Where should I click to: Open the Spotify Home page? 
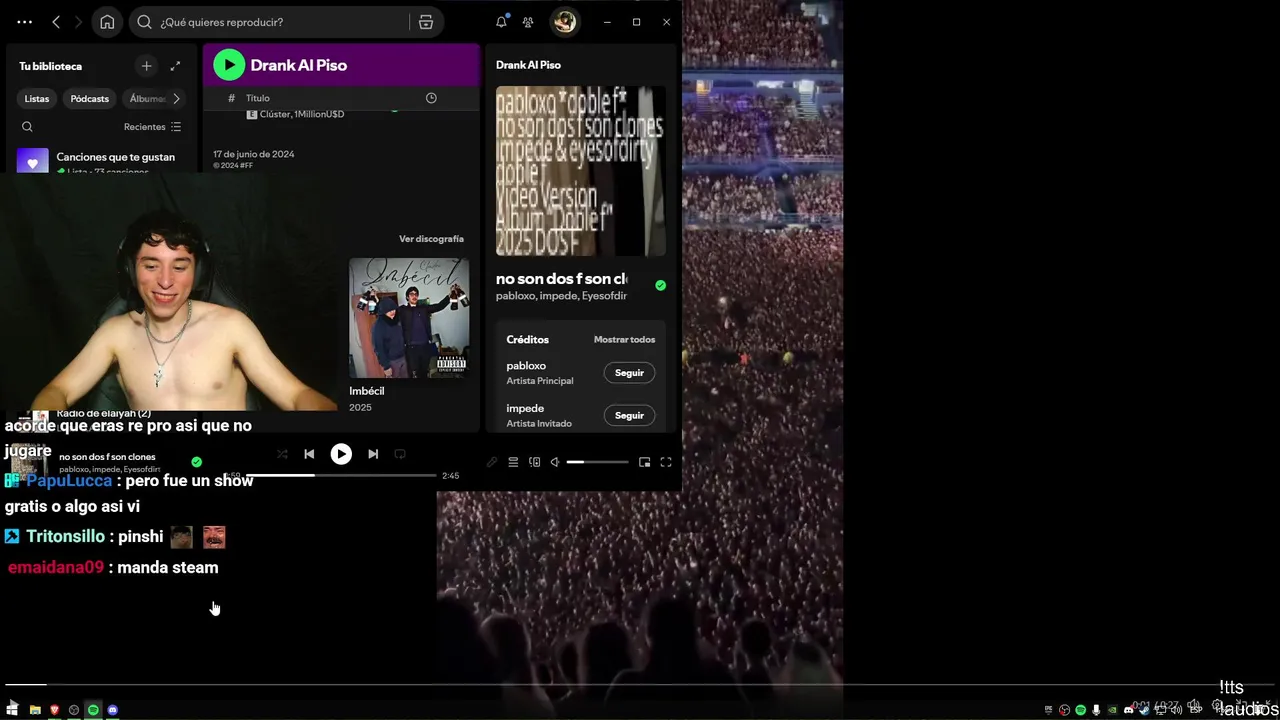[x=107, y=22]
